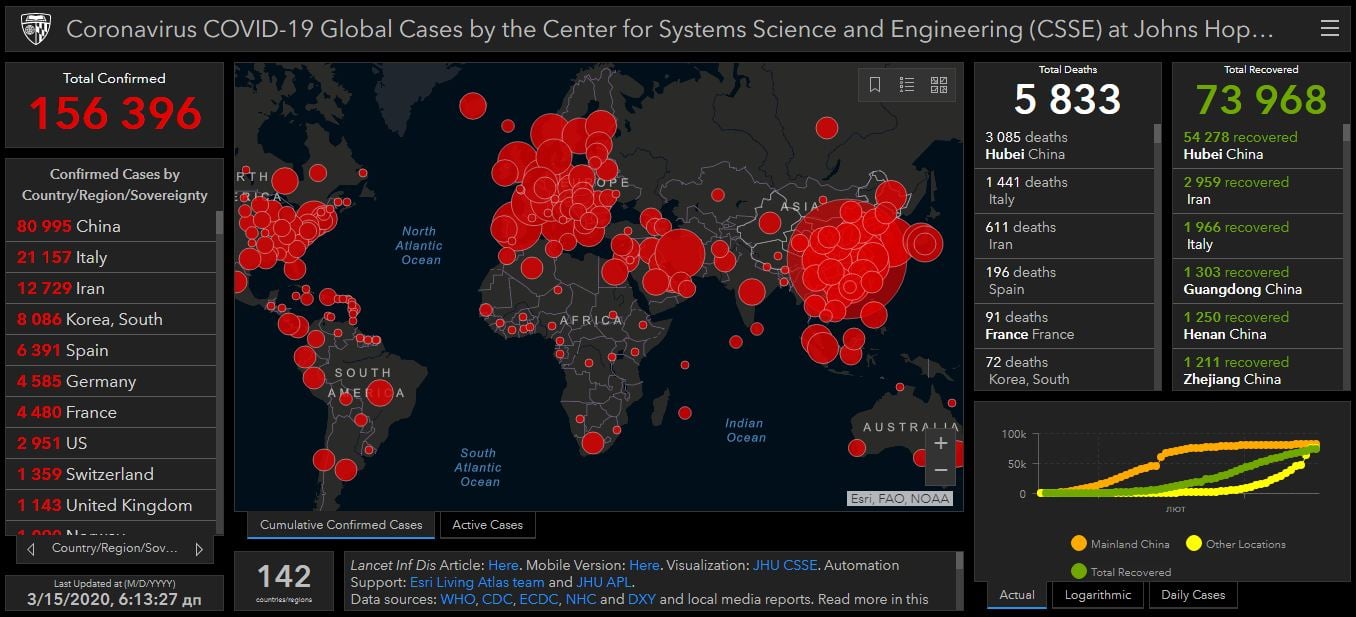Open the hamburger menu in the header
Screen dimensions: 1356x617
pos(1329,29)
